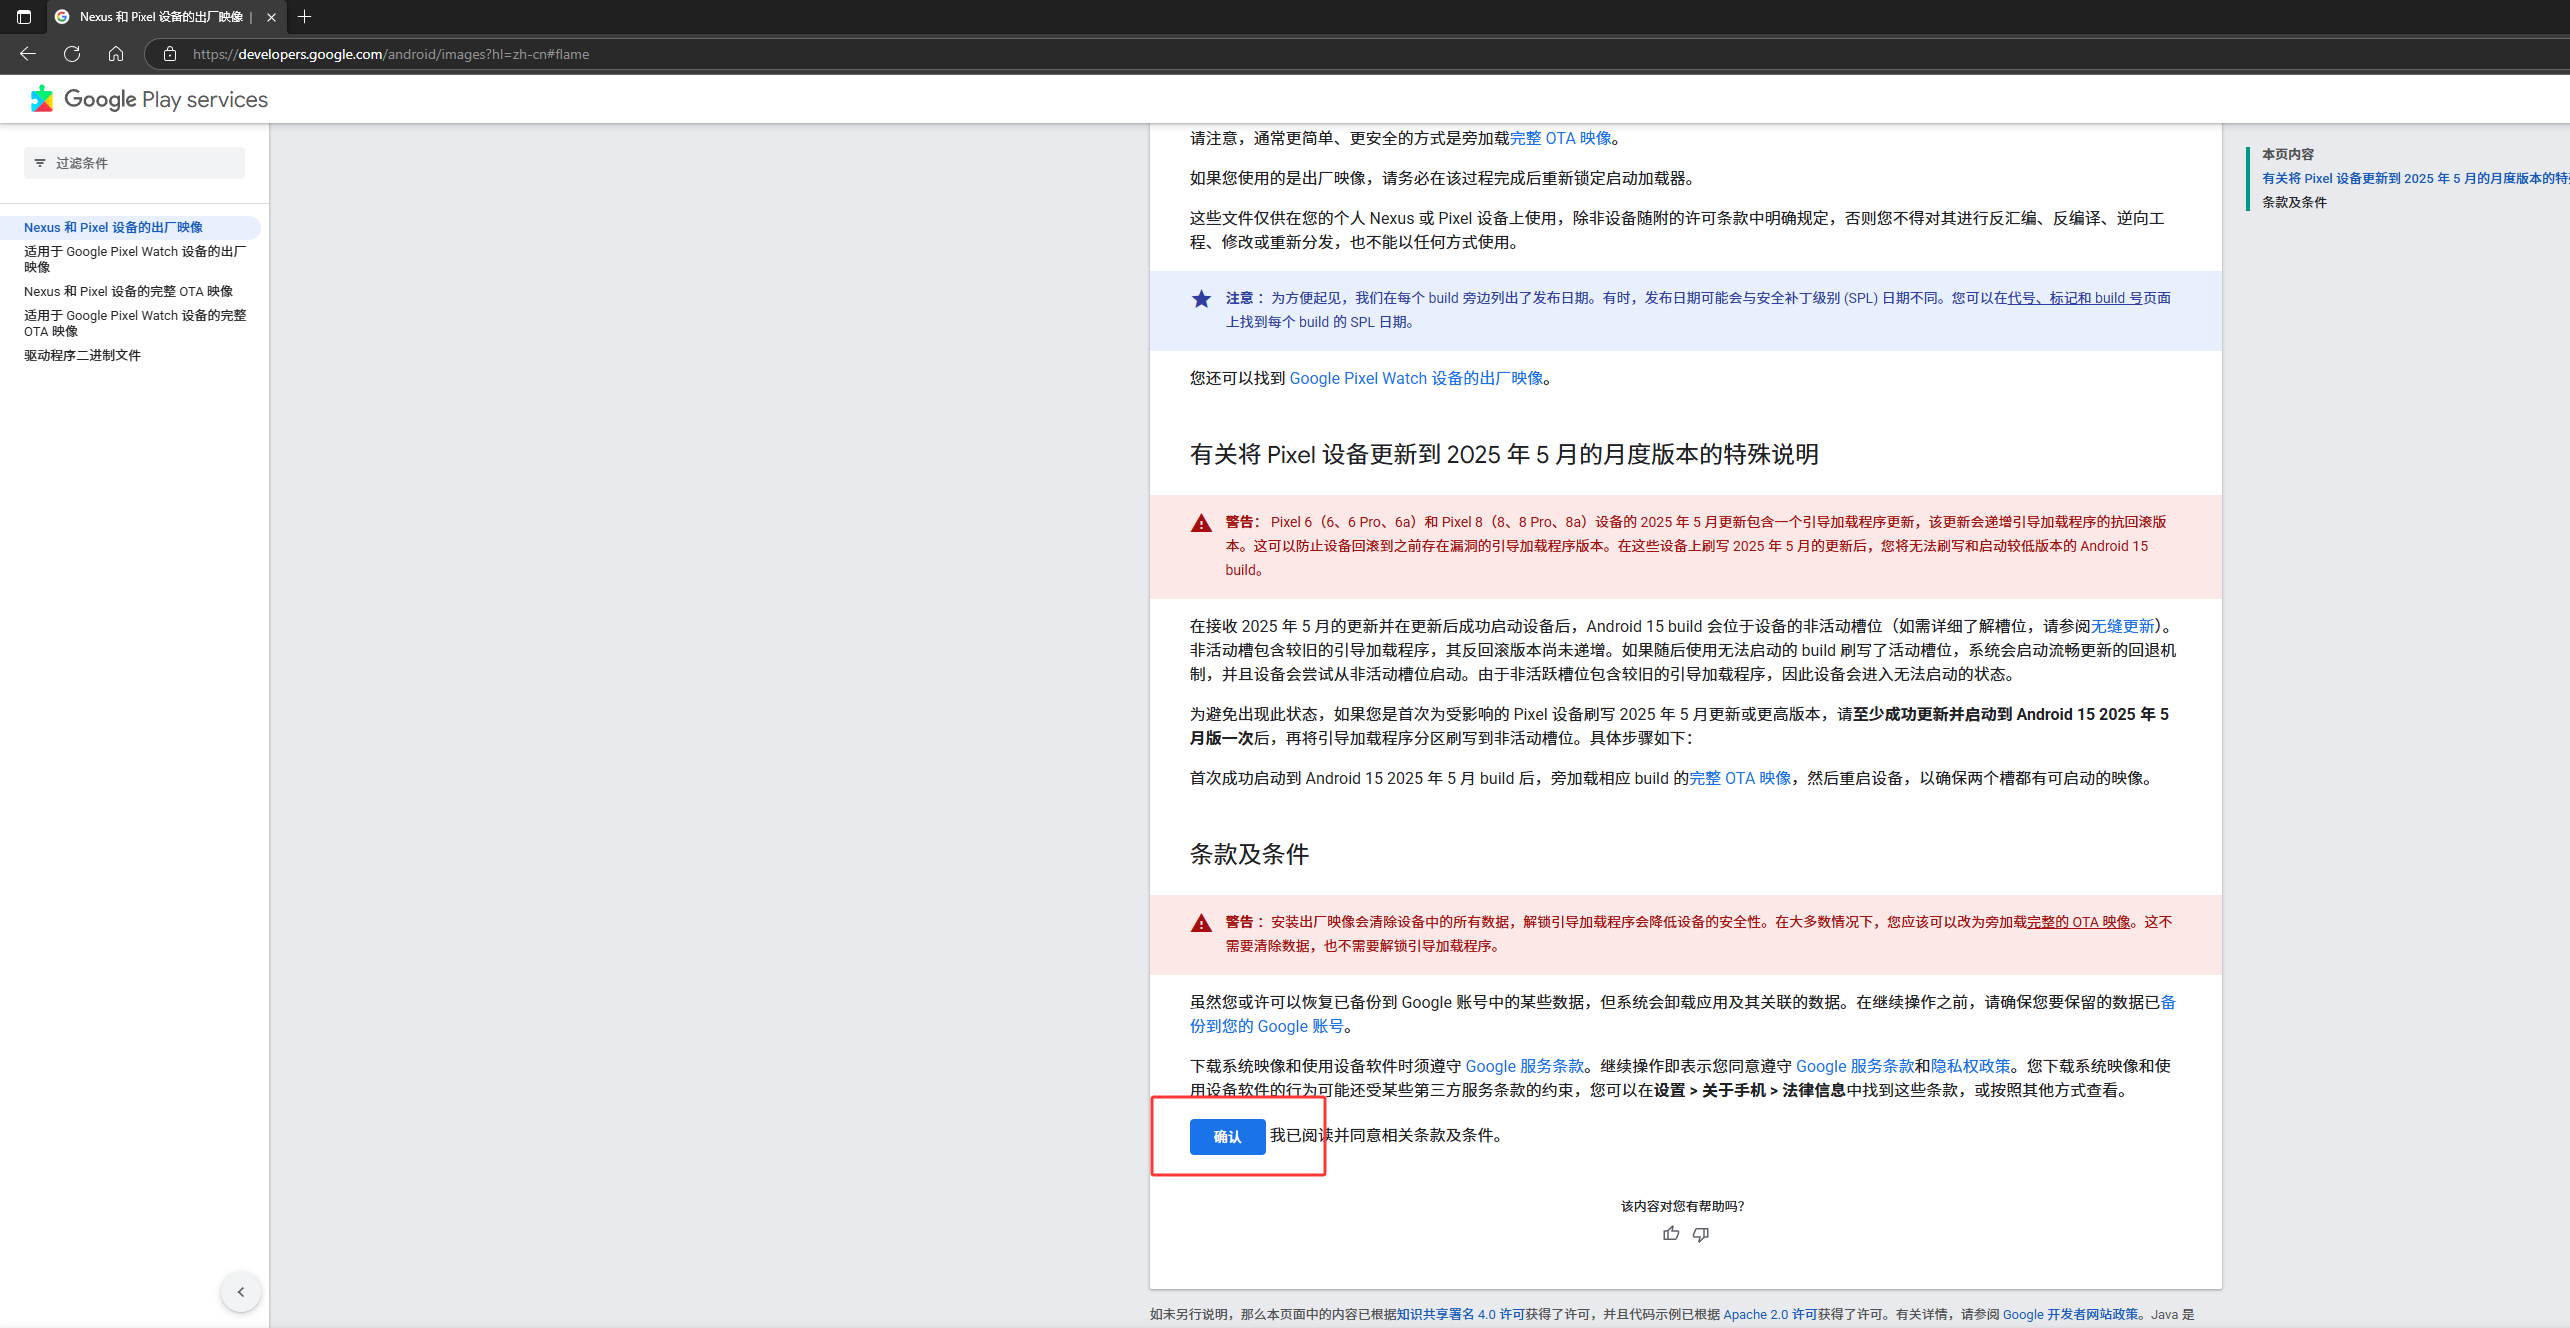Open the 代号、标记和 build 号 link

pyautogui.click(x=2074, y=298)
